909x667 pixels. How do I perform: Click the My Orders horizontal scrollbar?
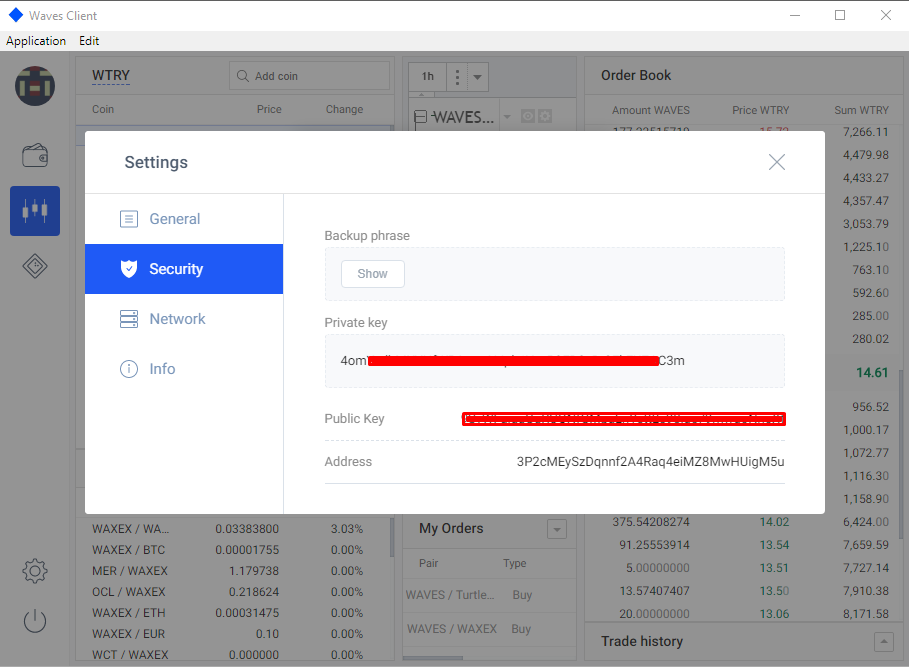coord(433,658)
